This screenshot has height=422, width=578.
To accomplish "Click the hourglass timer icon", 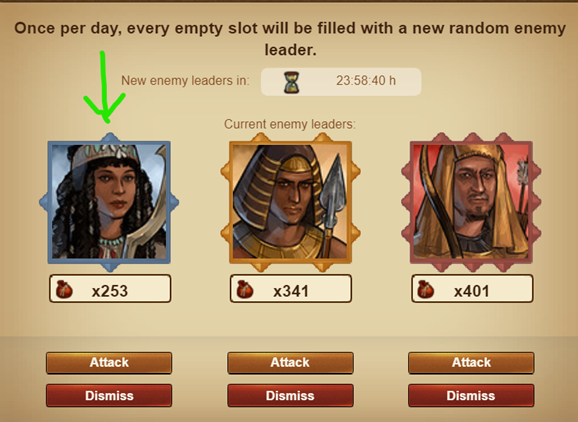I will pyautogui.click(x=291, y=82).
